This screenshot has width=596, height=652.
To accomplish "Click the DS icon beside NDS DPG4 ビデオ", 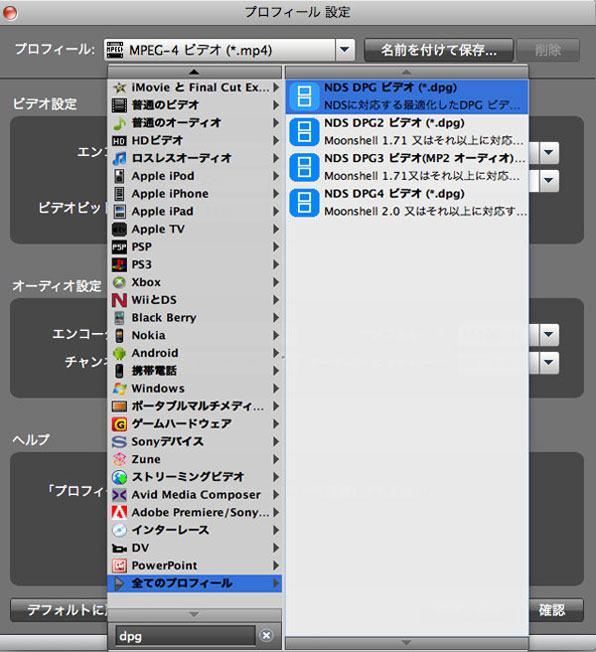I will coord(304,203).
